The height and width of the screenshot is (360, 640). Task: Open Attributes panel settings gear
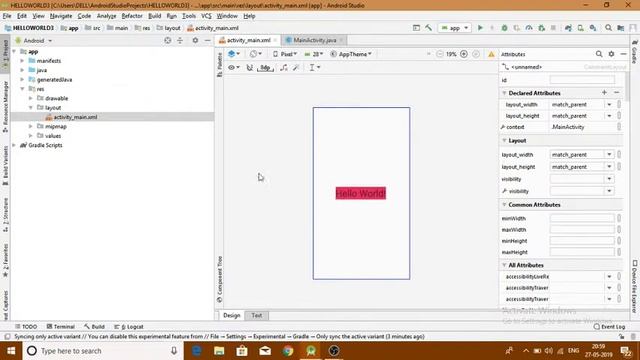tap(611, 54)
